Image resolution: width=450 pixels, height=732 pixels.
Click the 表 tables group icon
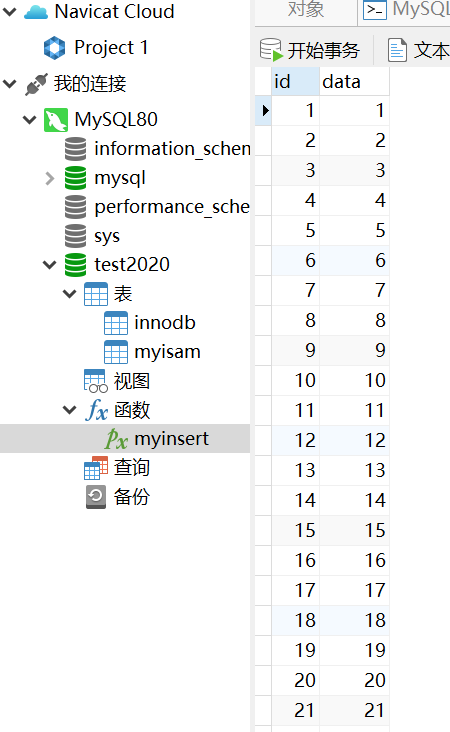[x=96, y=294]
